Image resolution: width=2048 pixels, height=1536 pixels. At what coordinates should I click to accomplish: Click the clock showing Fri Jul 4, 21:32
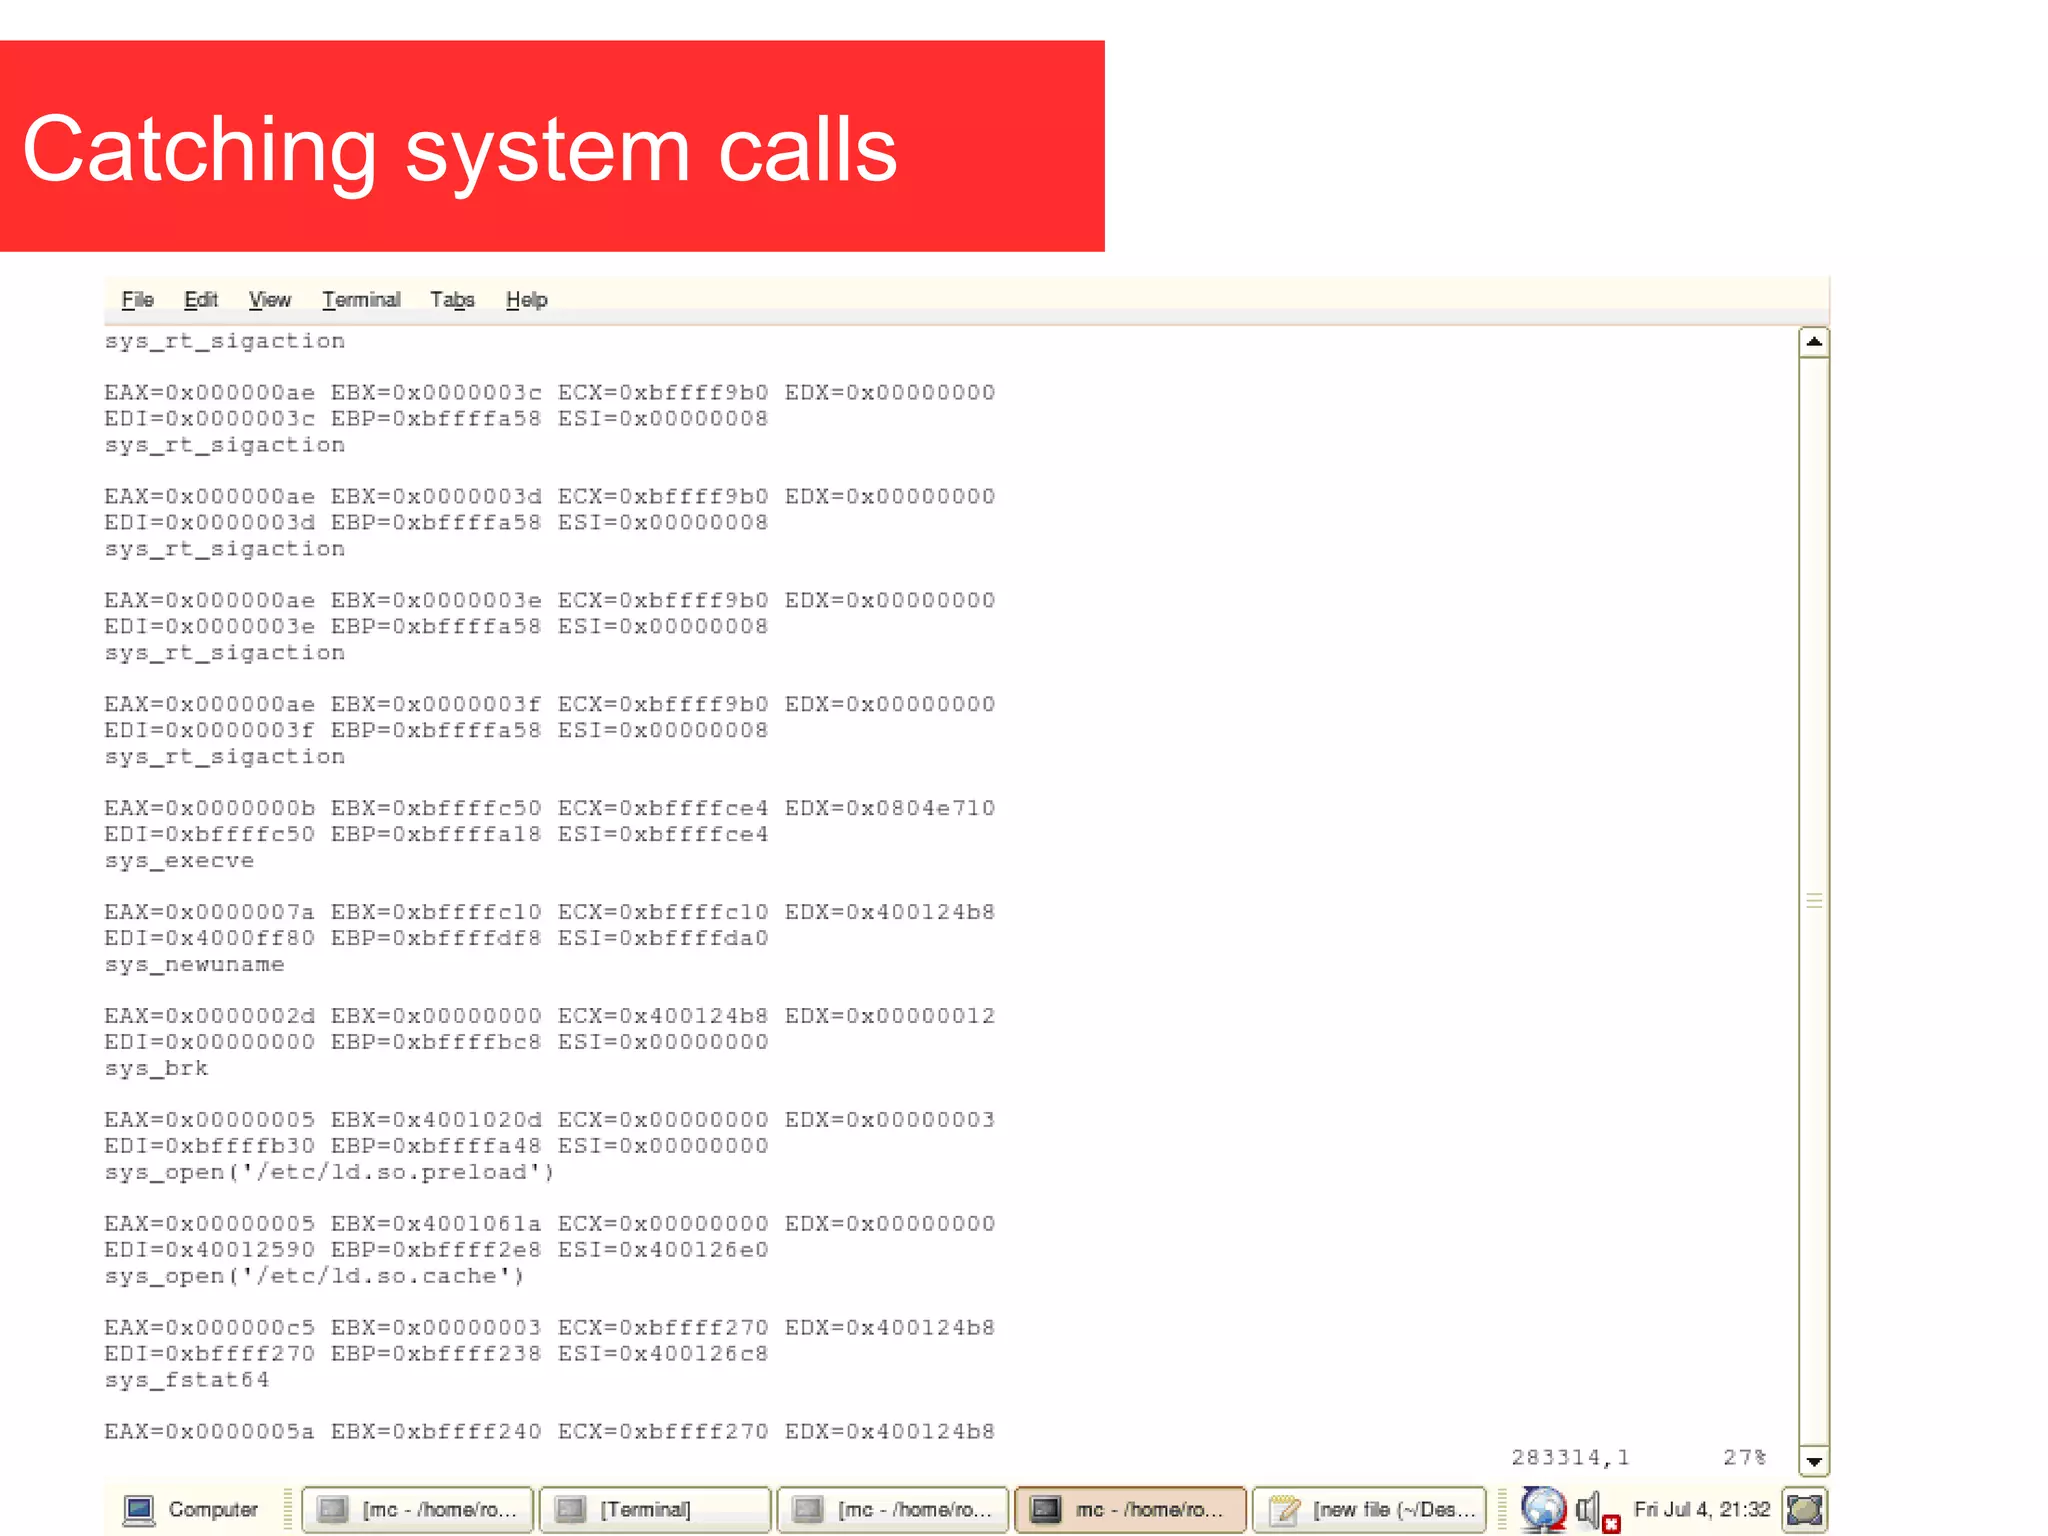[1701, 1509]
